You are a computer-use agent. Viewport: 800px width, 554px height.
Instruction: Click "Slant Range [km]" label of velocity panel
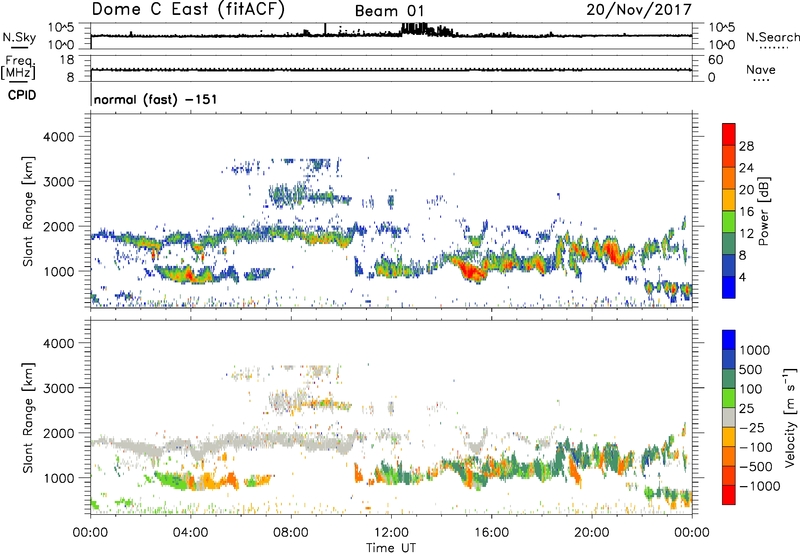click(x=28, y=418)
